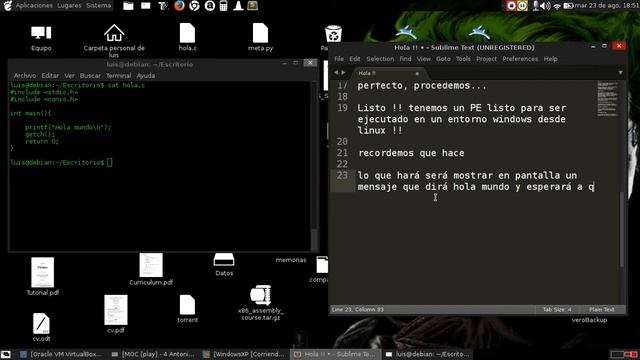Open the tab list dropdown arrow in Sublime
This screenshot has height=360, width=640.
coord(620,73)
